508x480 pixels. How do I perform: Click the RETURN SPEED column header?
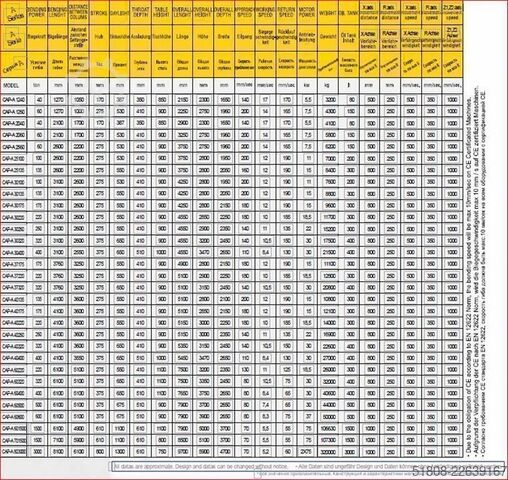click(286, 12)
